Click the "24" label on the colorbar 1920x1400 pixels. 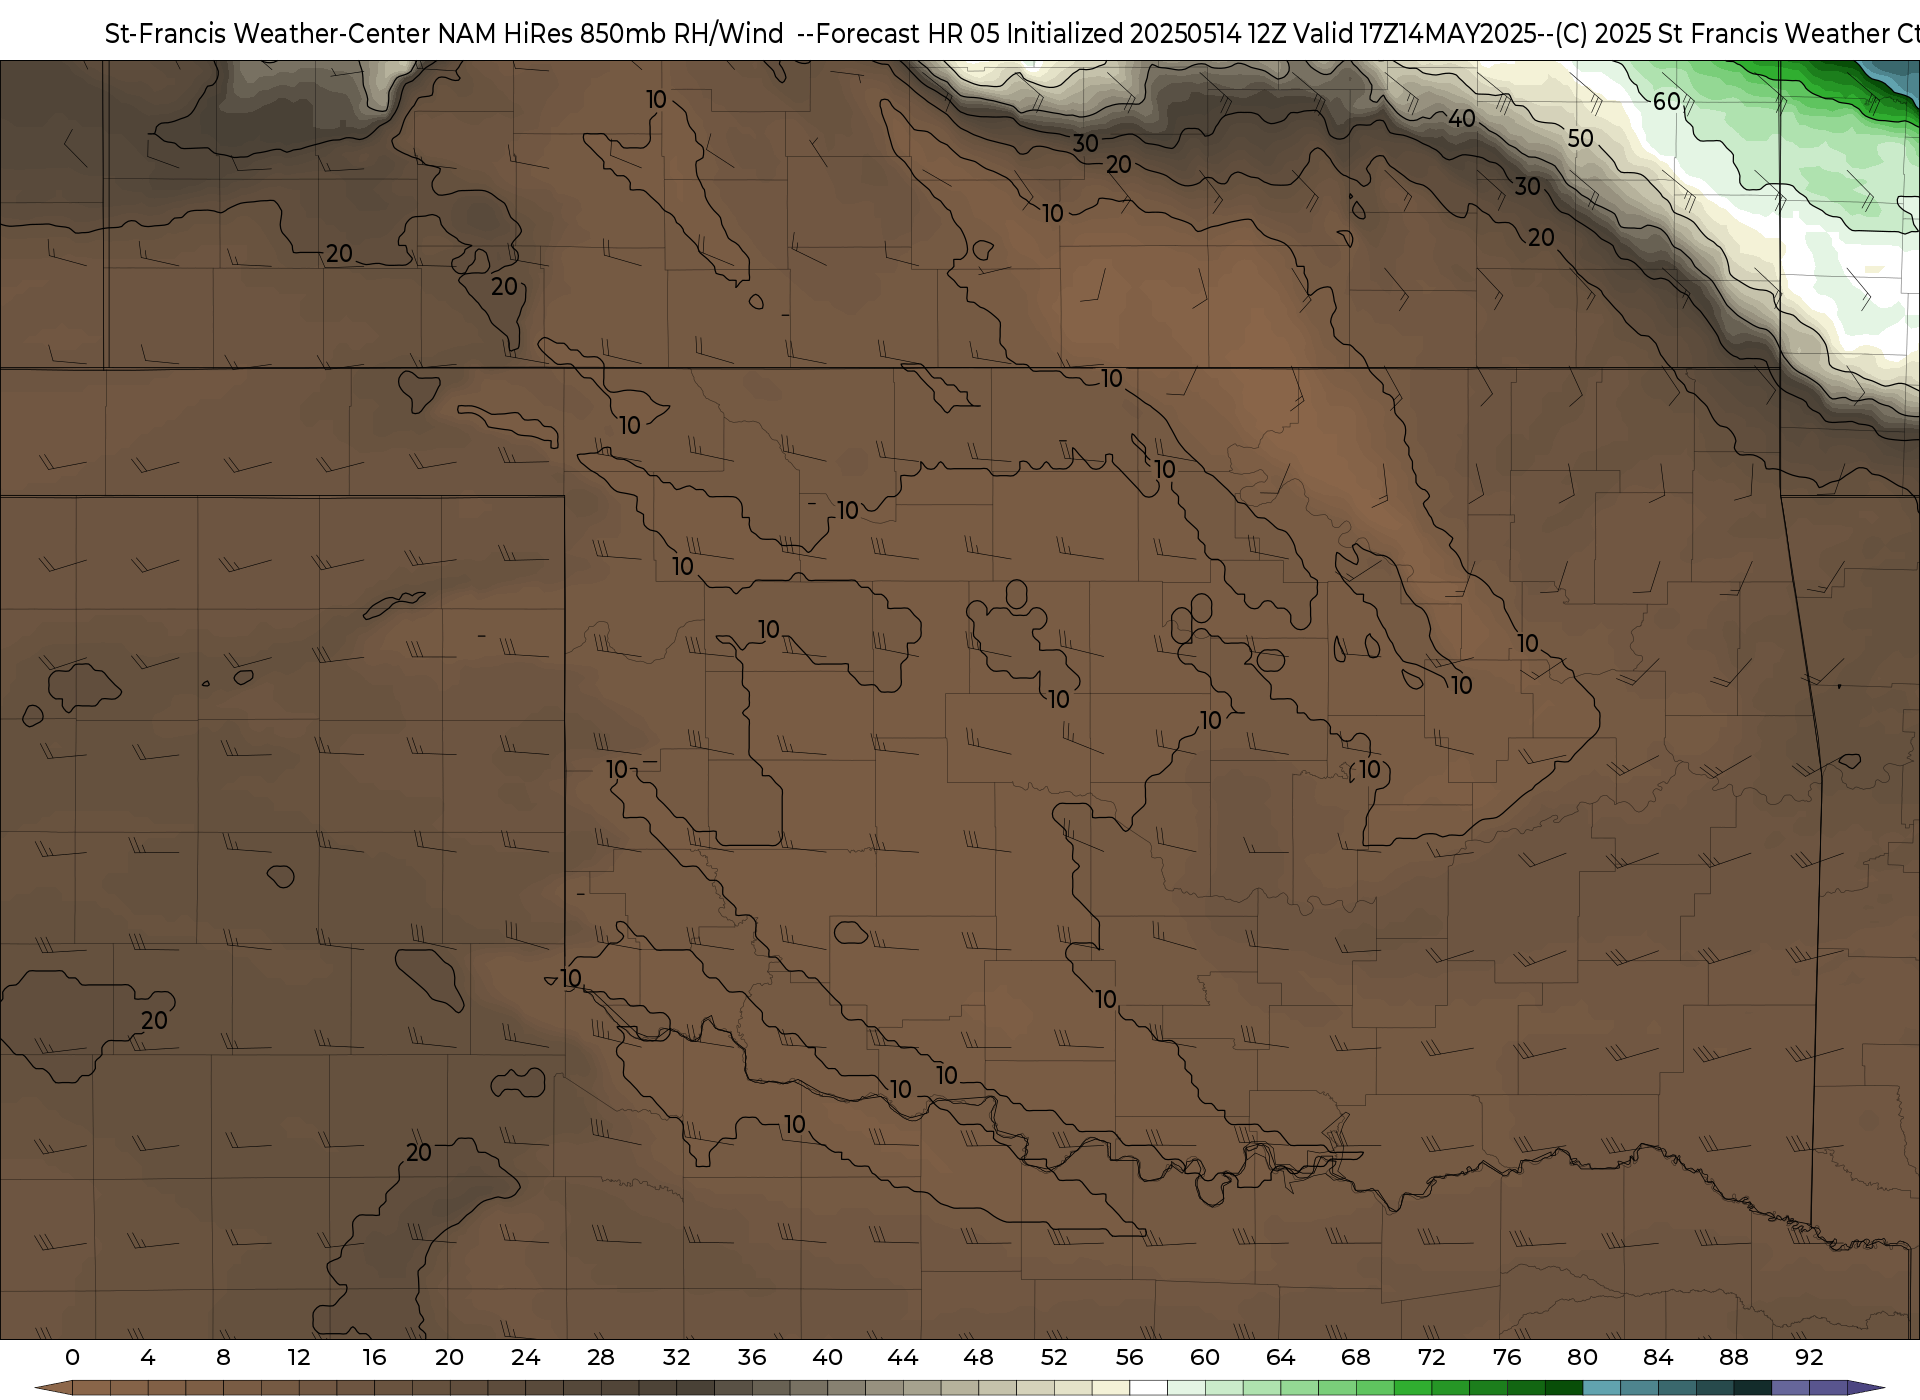click(525, 1357)
